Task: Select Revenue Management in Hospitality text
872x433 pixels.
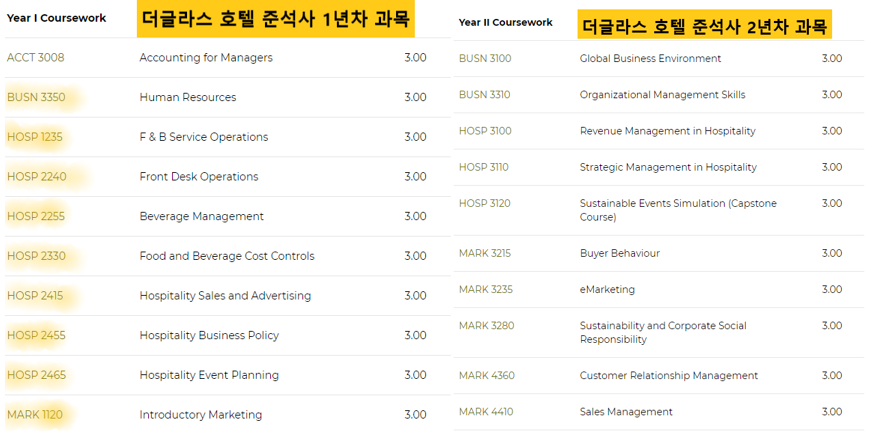Action: pyautogui.click(x=668, y=131)
